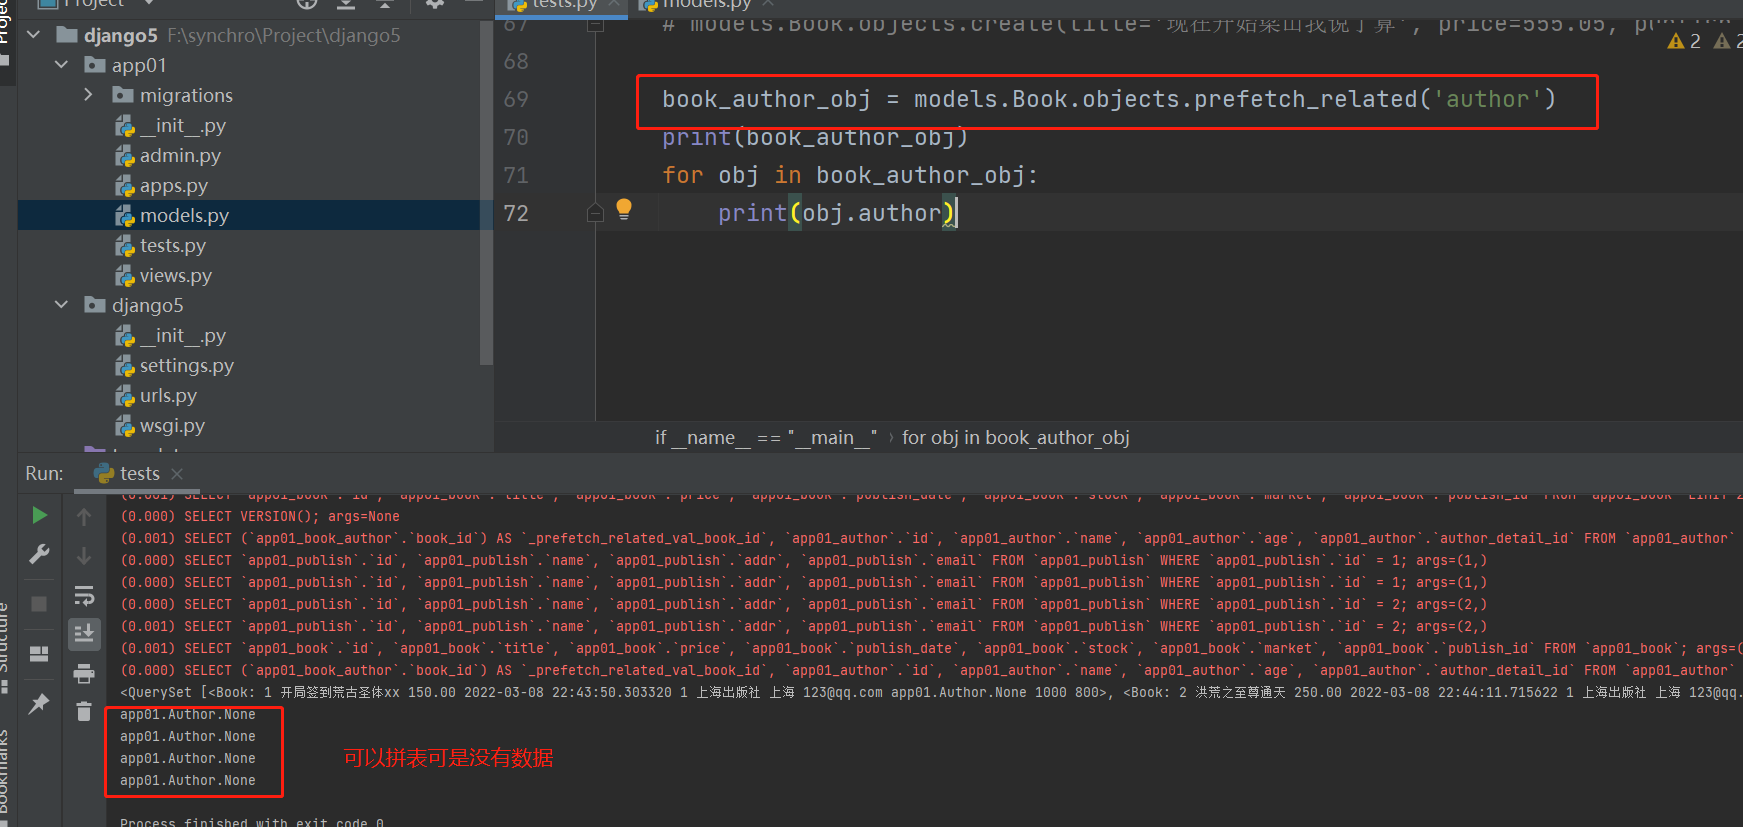The image size is (1743, 827).
Task: Click breadcrumb if __name__ == "__main__"
Action: click(766, 437)
